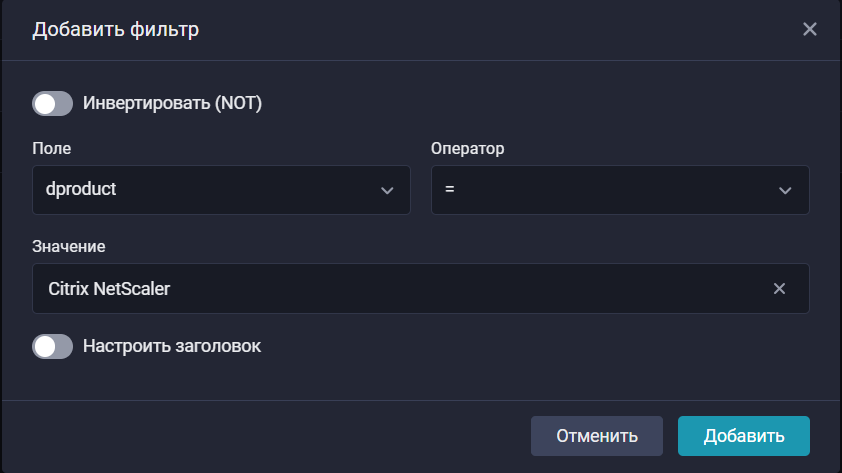Click the Значение field label
842x473 pixels.
click(x=69, y=246)
